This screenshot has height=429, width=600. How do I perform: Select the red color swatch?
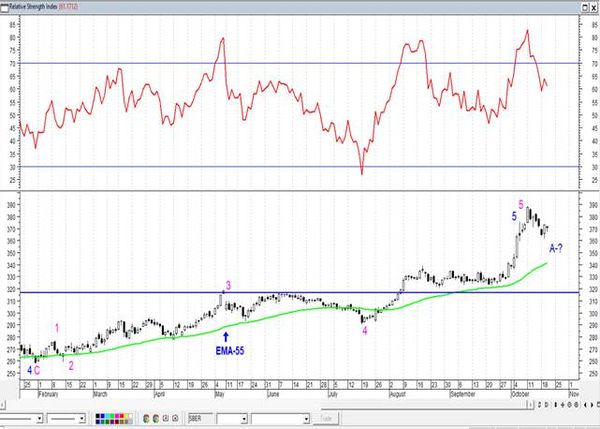pyautogui.click(x=121, y=416)
